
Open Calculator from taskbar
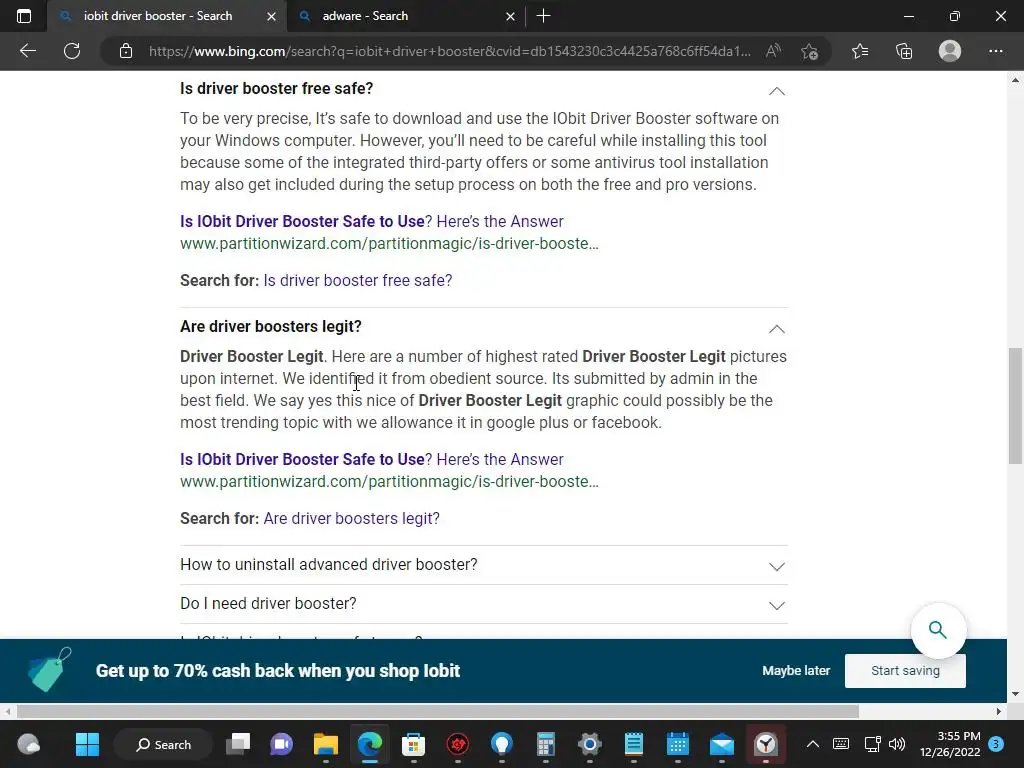(x=545, y=744)
